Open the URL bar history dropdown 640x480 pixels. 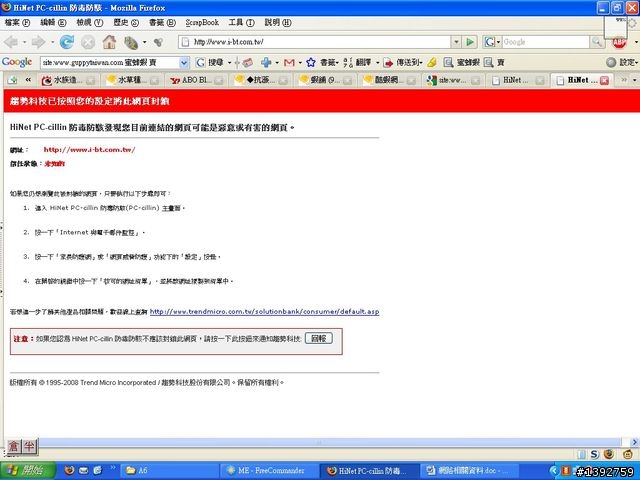[456, 42]
